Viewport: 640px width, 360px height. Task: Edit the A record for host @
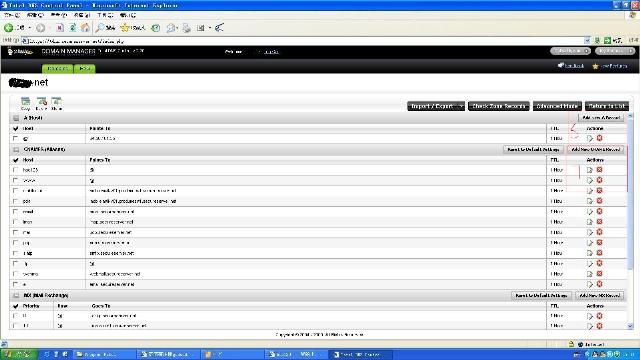(590, 138)
